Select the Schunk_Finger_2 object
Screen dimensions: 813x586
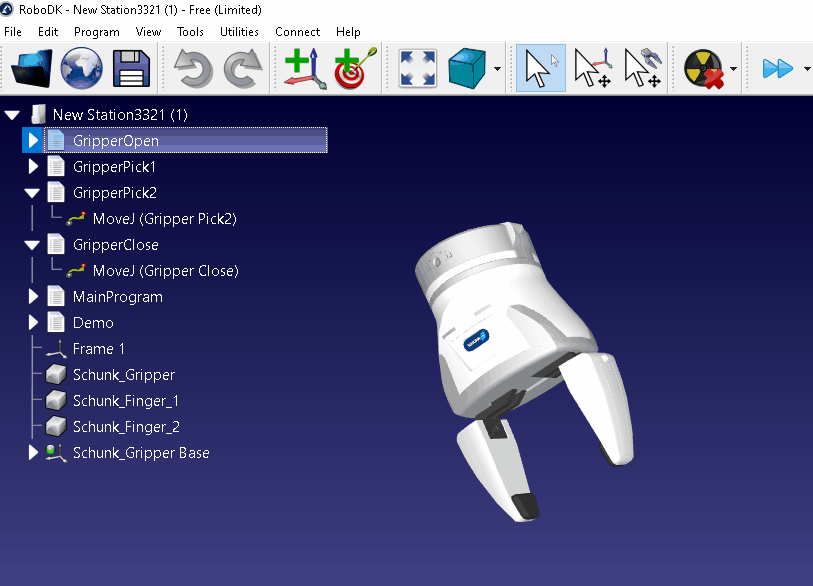point(127,427)
